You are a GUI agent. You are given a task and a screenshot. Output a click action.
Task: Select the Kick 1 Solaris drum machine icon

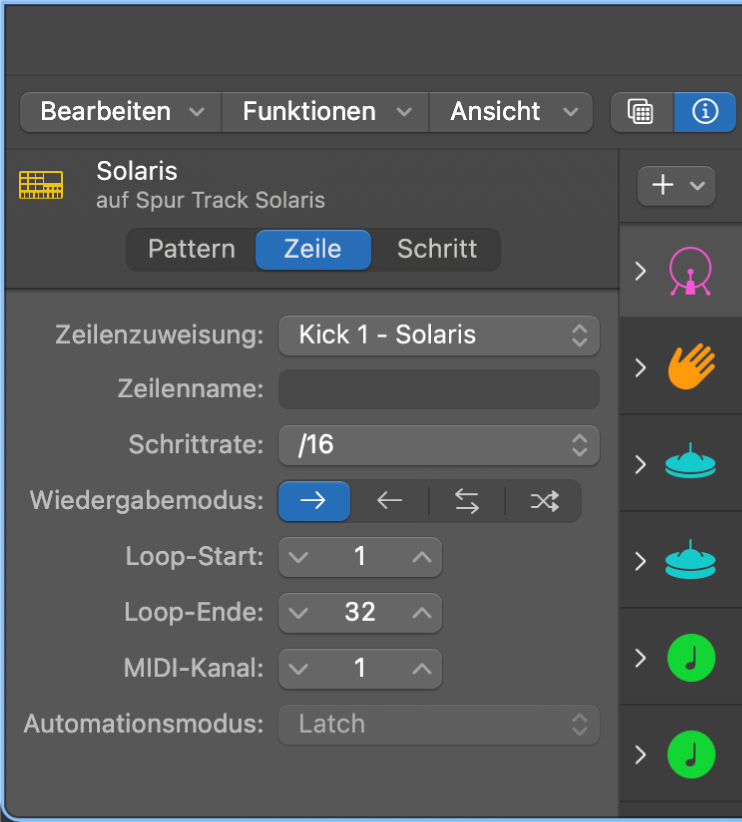click(x=690, y=270)
